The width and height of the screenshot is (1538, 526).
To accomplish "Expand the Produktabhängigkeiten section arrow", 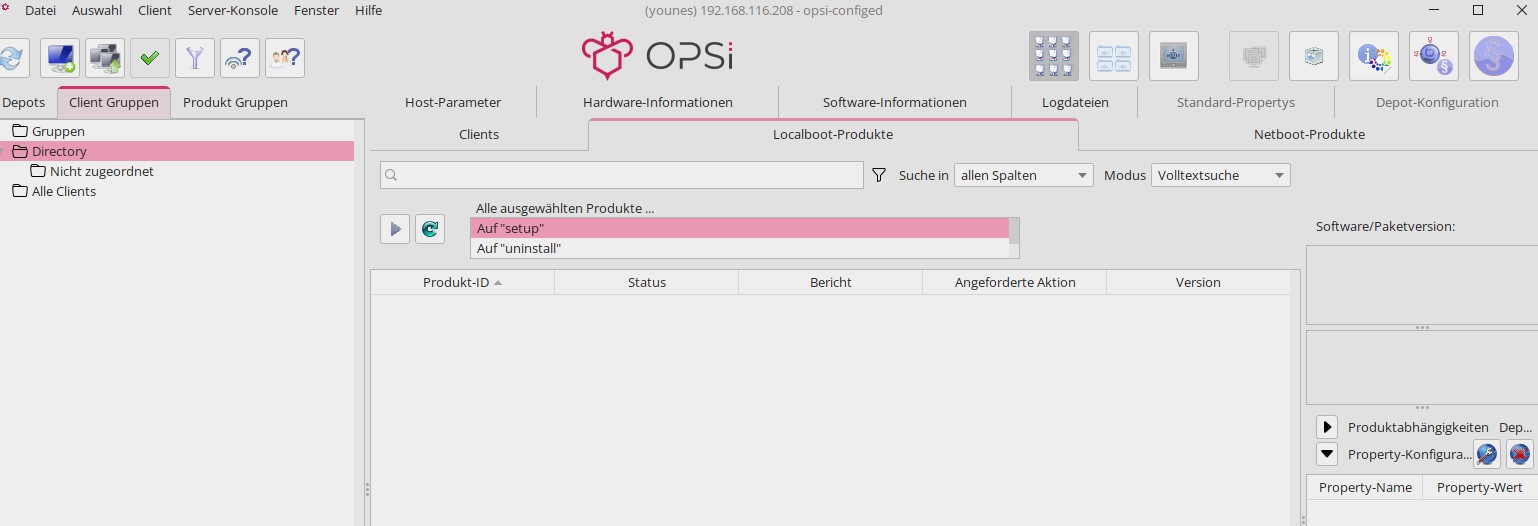I will (1327, 427).
